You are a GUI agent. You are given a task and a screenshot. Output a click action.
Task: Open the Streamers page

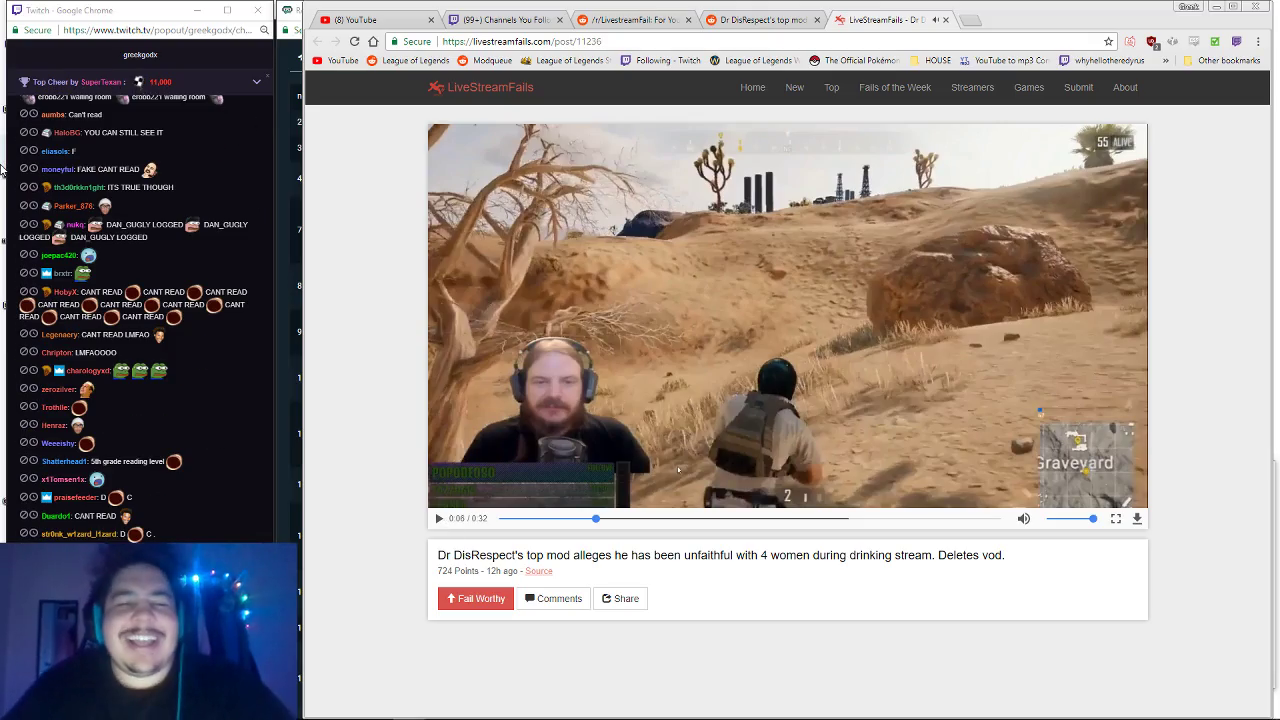coord(973,87)
